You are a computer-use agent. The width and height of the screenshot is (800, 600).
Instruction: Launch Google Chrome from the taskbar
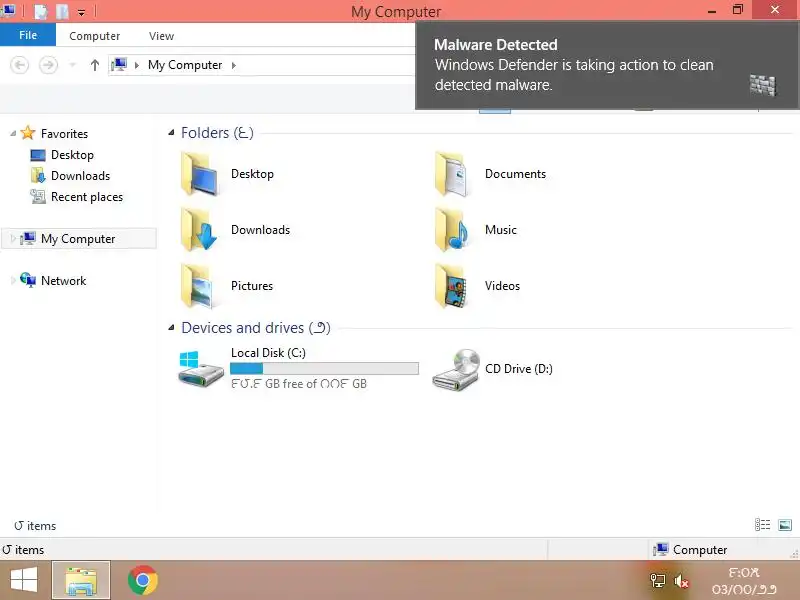(x=142, y=580)
